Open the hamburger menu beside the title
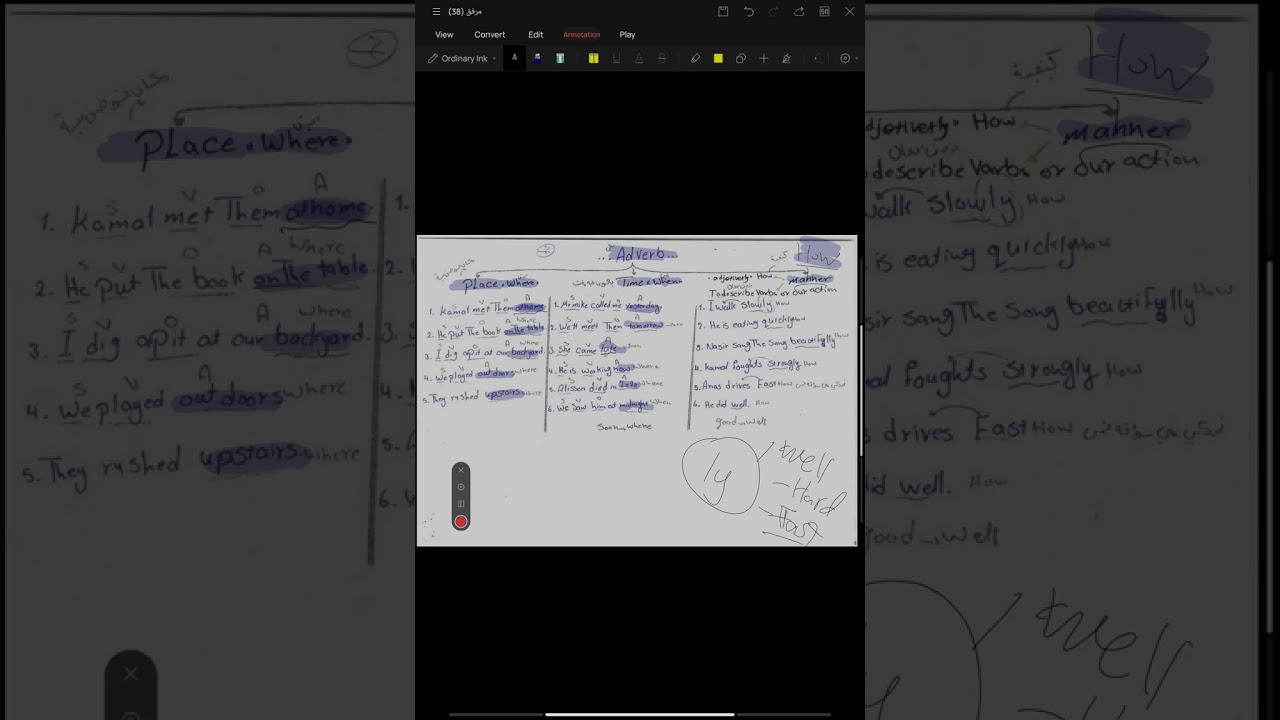The width and height of the screenshot is (1280, 720). tap(436, 12)
